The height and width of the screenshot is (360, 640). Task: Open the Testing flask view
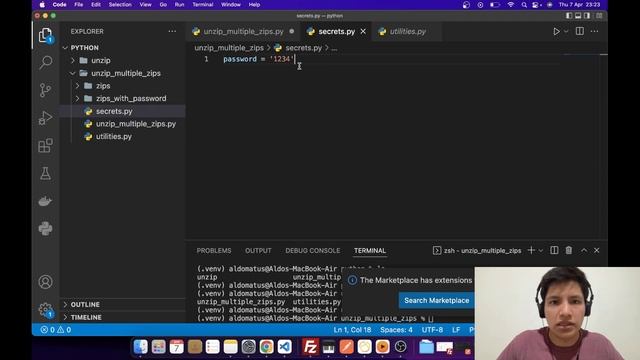45,173
